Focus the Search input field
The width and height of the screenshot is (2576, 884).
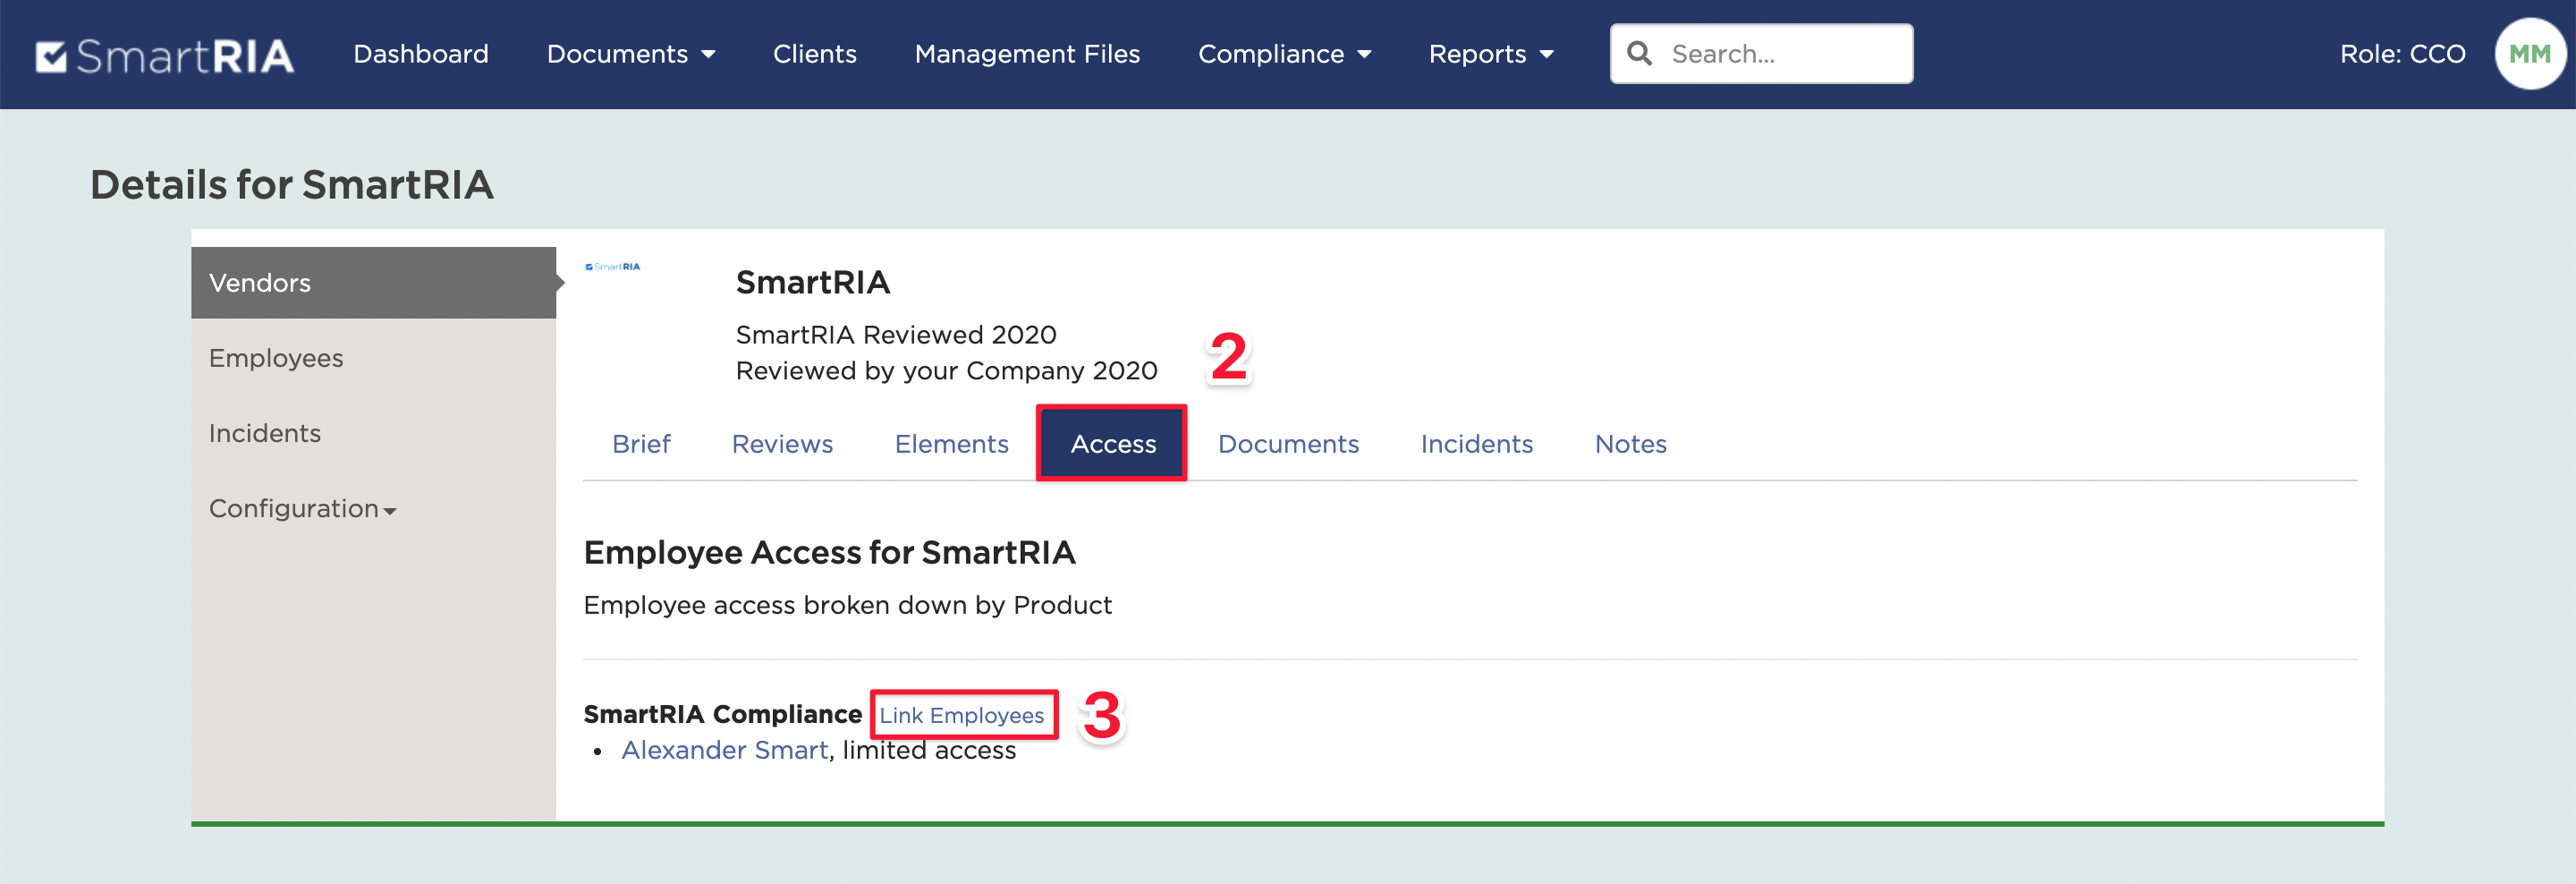click(1761, 54)
